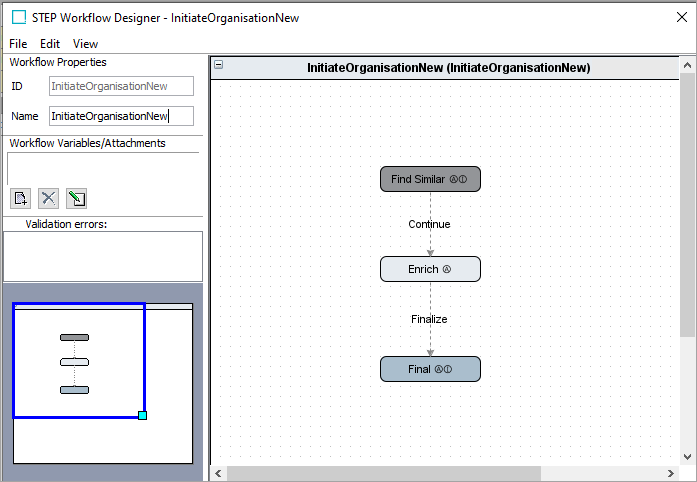Click the edit workflow variable pencil icon
The width and height of the screenshot is (697, 482).
click(76, 197)
